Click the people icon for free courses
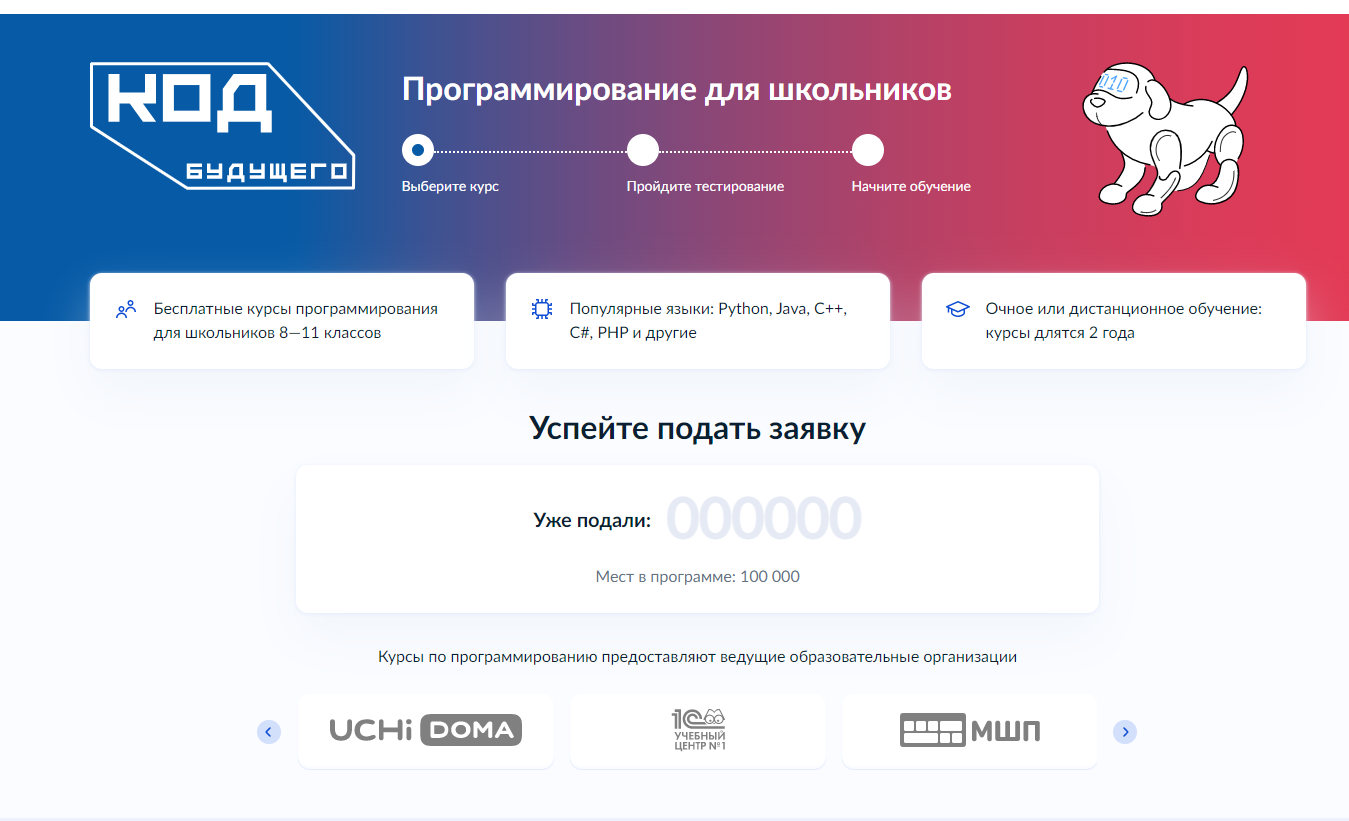This screenshot has height=821, width=1349. click(x=125, y=310)
